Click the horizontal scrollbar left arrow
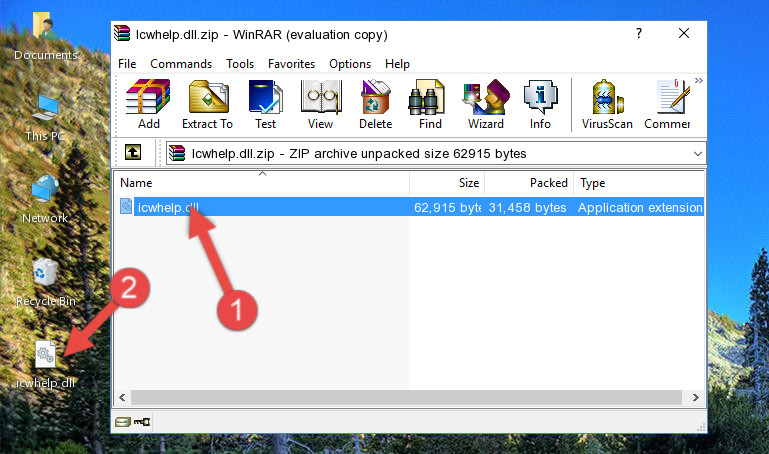The height and width of the screenshot is (454, 769). (x=123, y=397)
